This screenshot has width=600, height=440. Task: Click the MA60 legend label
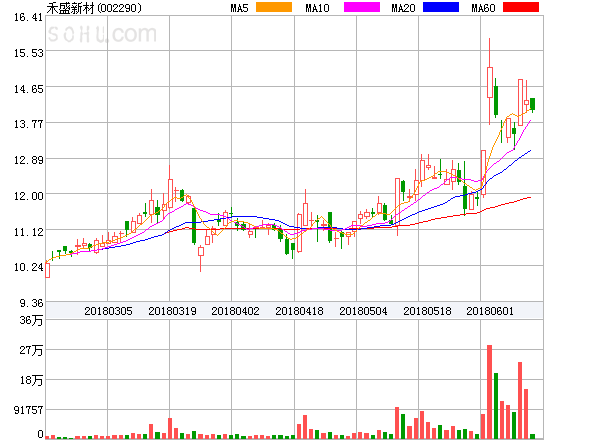(483, 8)
